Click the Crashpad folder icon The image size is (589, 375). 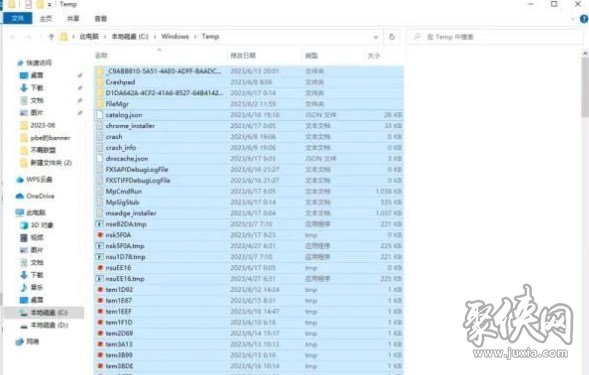pyautogui.click(x=100, y=82)
